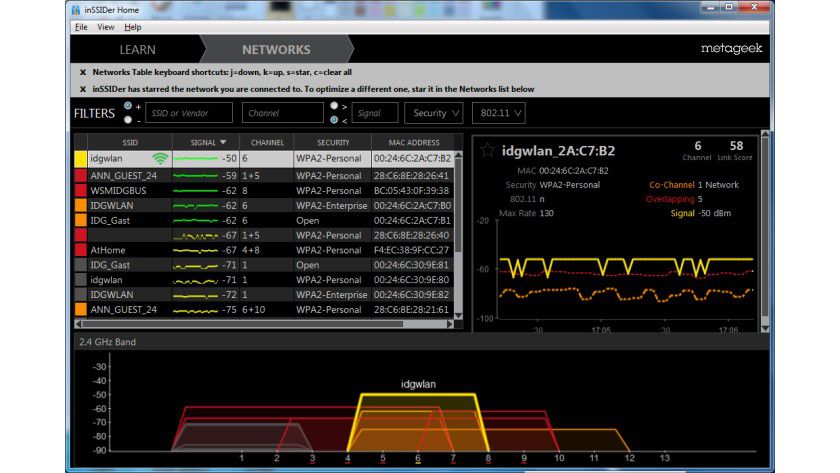Click the networks table horizontal scrollbar
840x473 pixels.
point(242,324)
